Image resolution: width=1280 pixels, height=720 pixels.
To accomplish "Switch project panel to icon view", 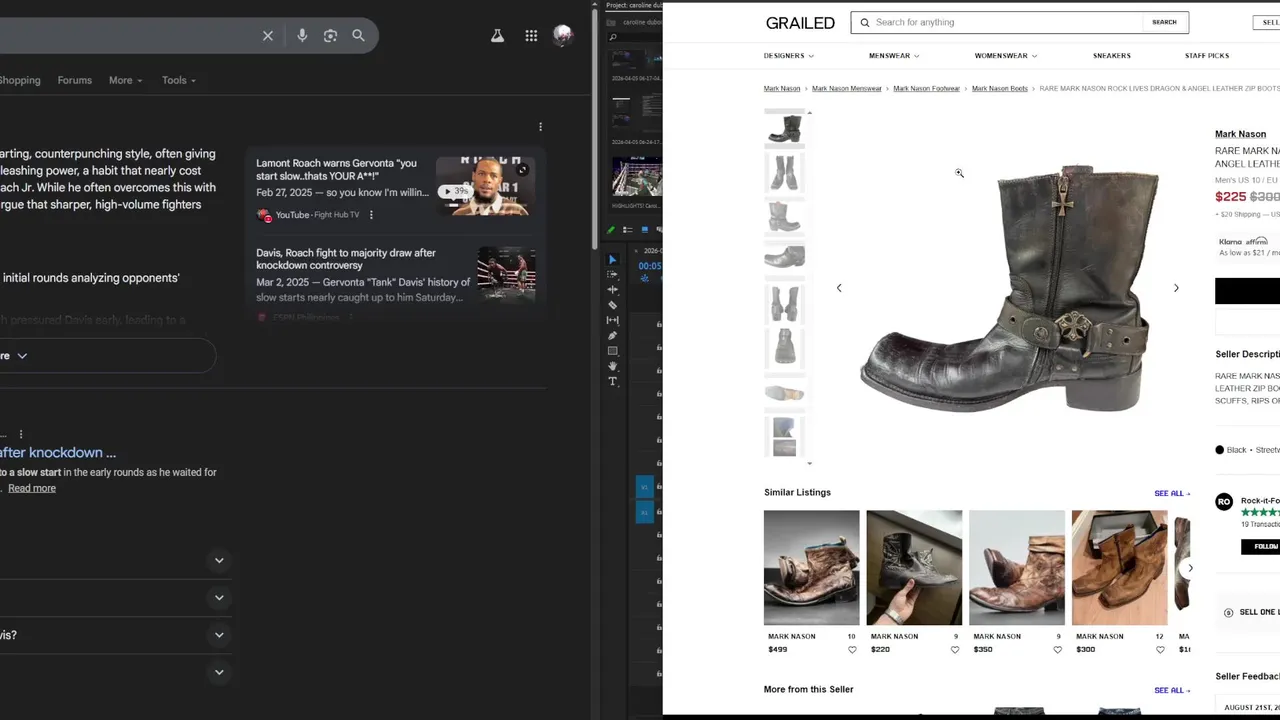I will (x=645, y=230).
